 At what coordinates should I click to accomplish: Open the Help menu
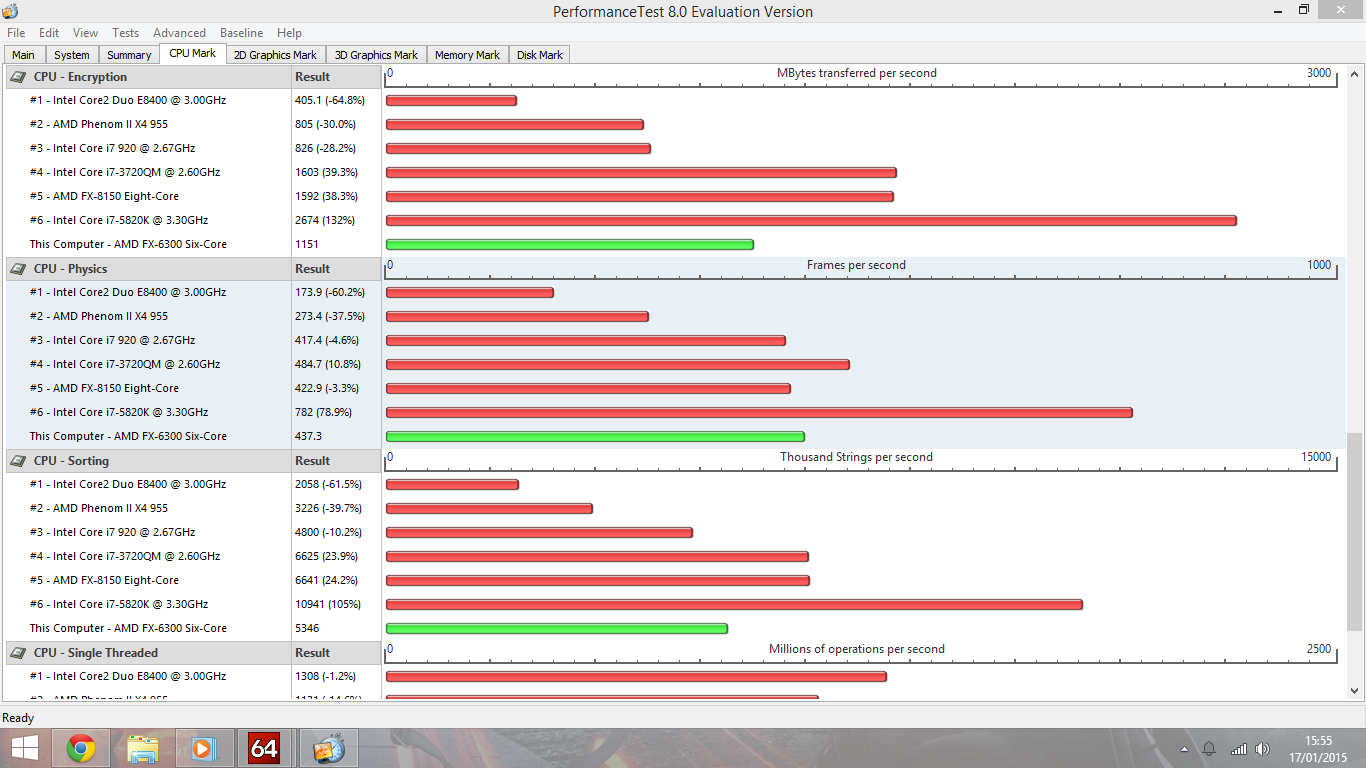tap(289, 33)
